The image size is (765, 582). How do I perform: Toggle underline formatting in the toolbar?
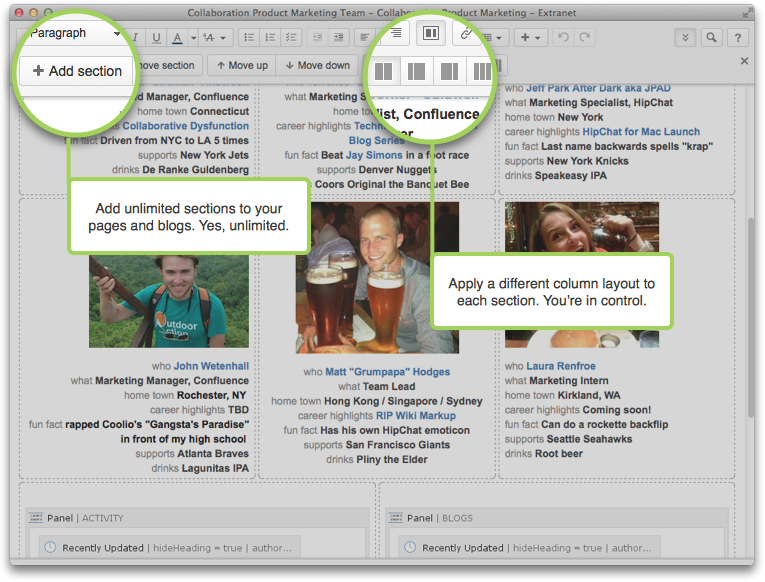coord(156,38)
